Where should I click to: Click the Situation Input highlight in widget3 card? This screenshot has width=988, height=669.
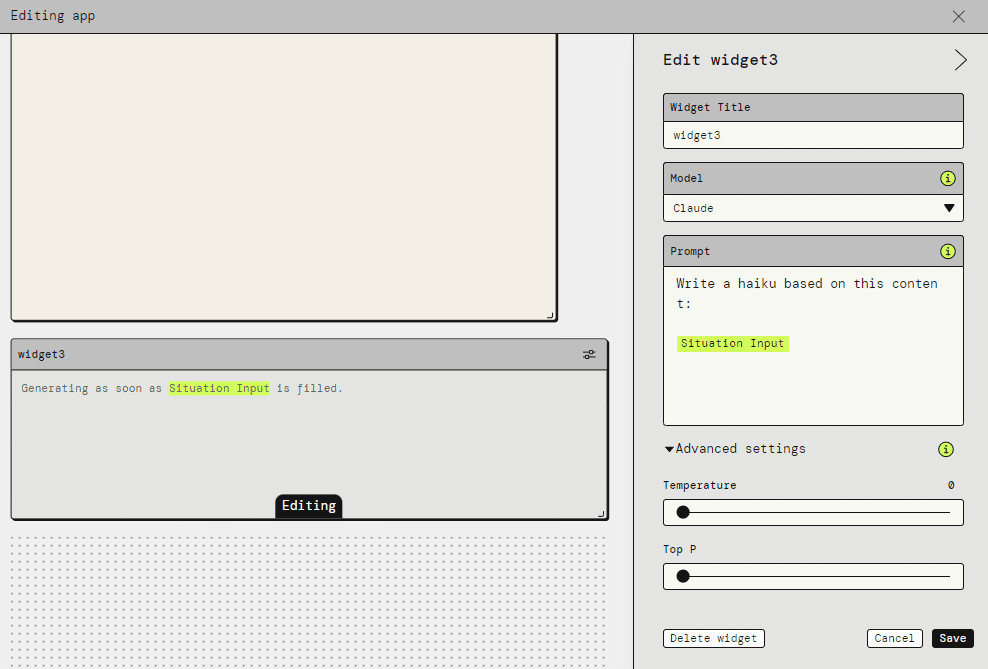219,388
